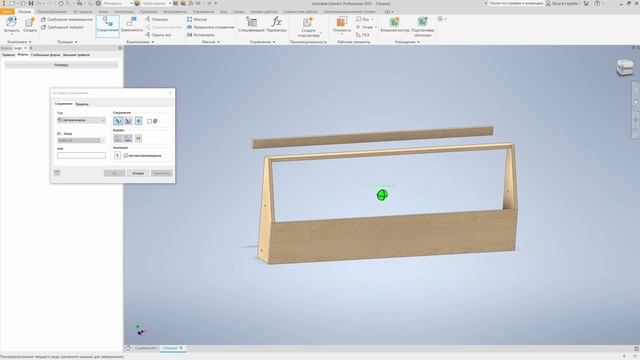Image resolution: width=640 pixels, height=360 pixels.
Task: Click the color appearance wheel icon
Action: coord(137,3)
